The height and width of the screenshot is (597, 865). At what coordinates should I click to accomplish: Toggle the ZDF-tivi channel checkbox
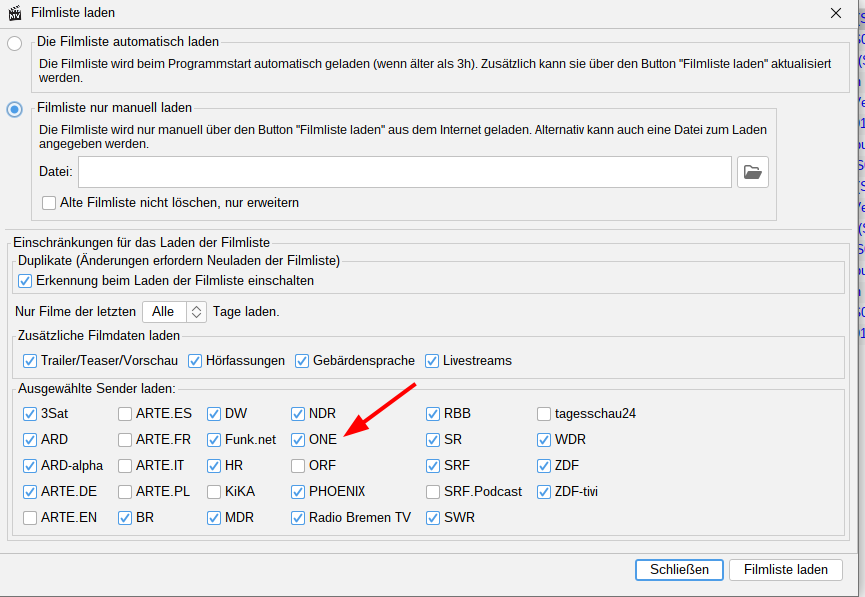point(544,492)
